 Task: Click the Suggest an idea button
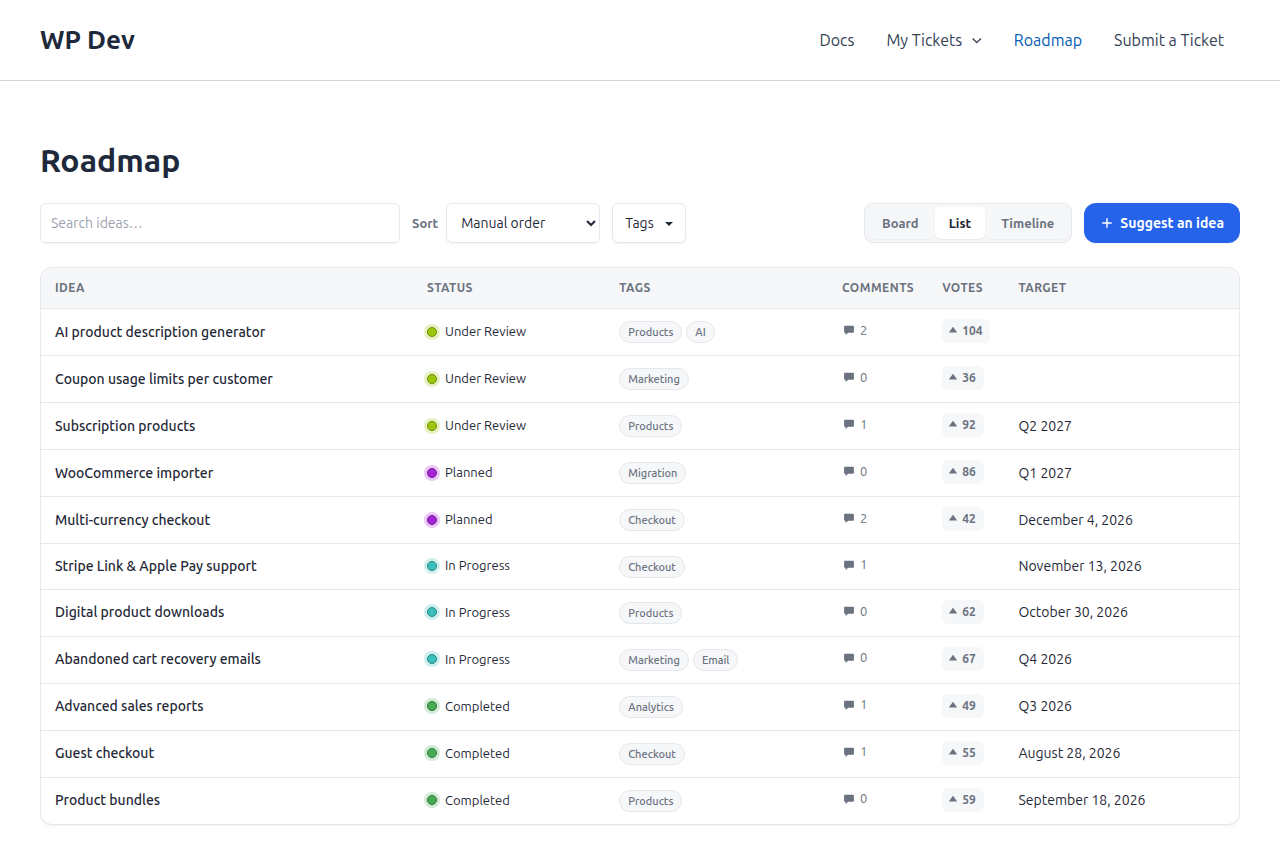[x=1162, y=223]
